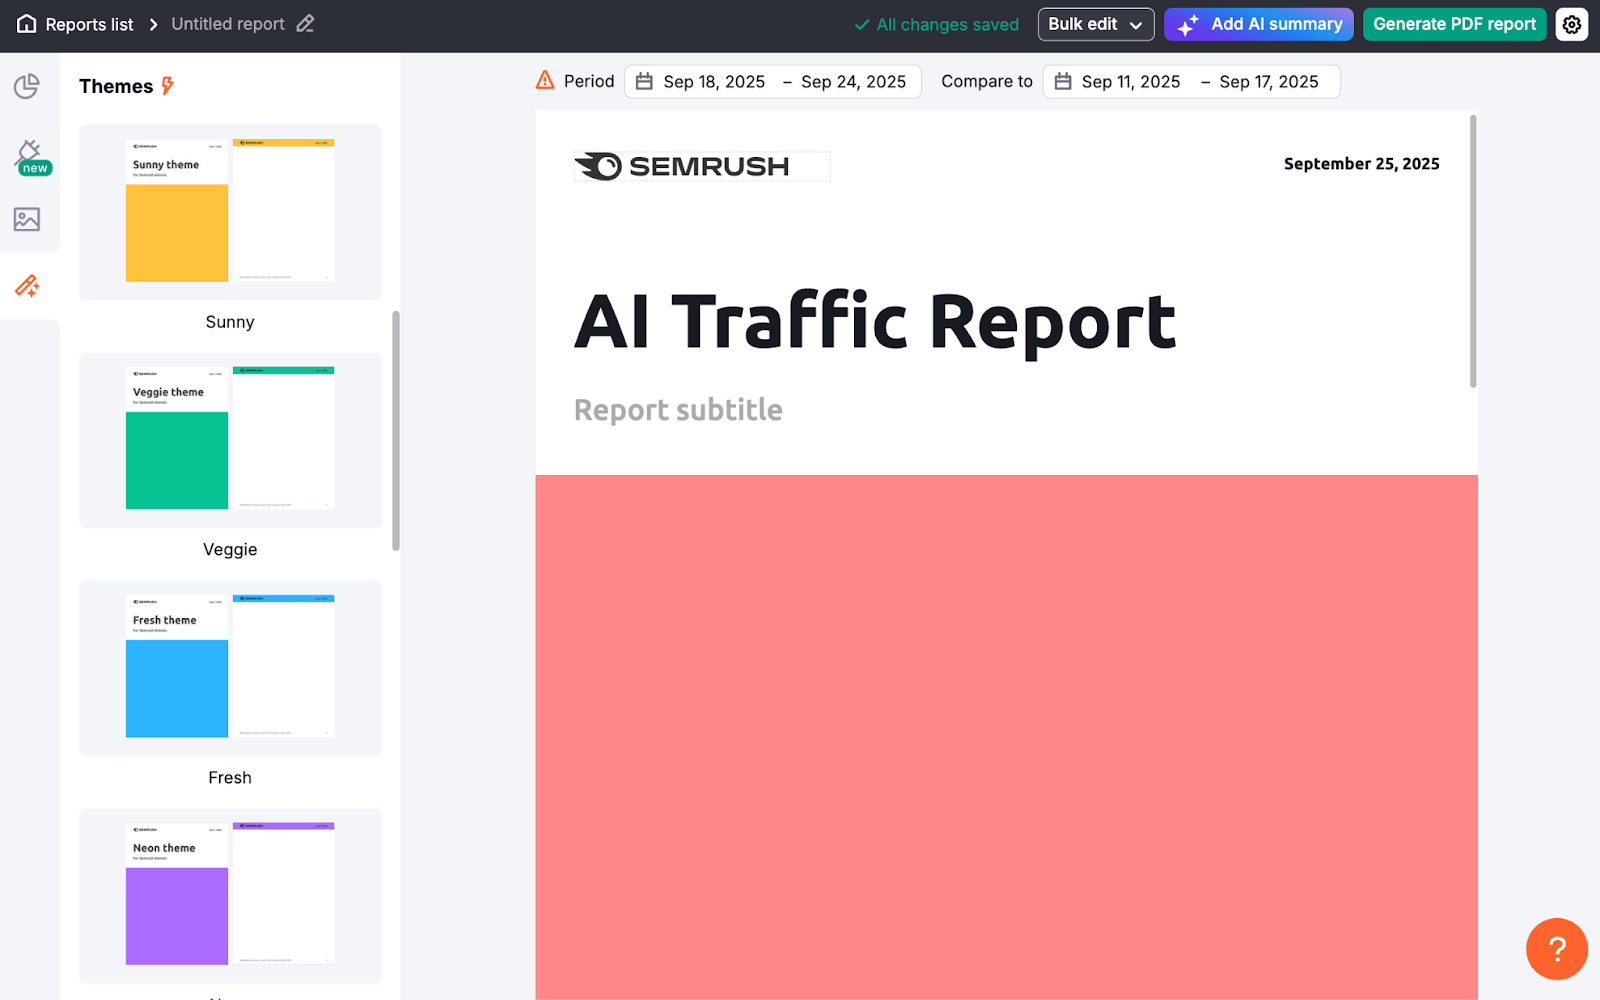
Task: Open the Compare to date range selector
Action: coord(1190,81)
